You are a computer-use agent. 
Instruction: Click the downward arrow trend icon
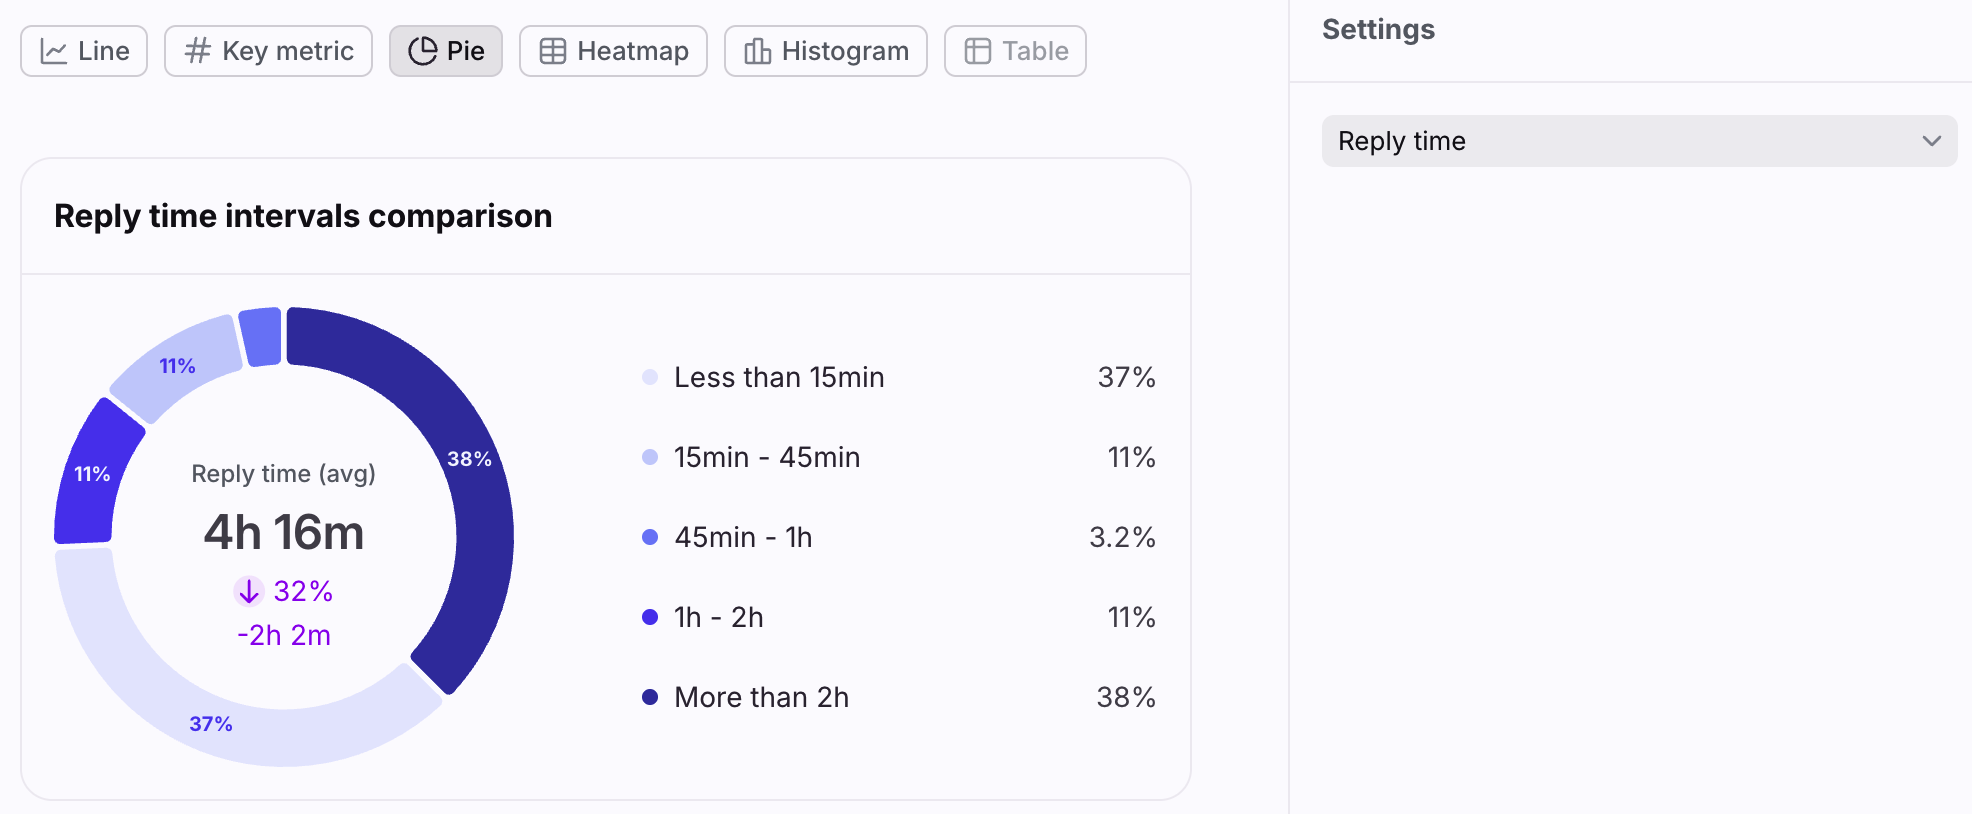[249, 591]
